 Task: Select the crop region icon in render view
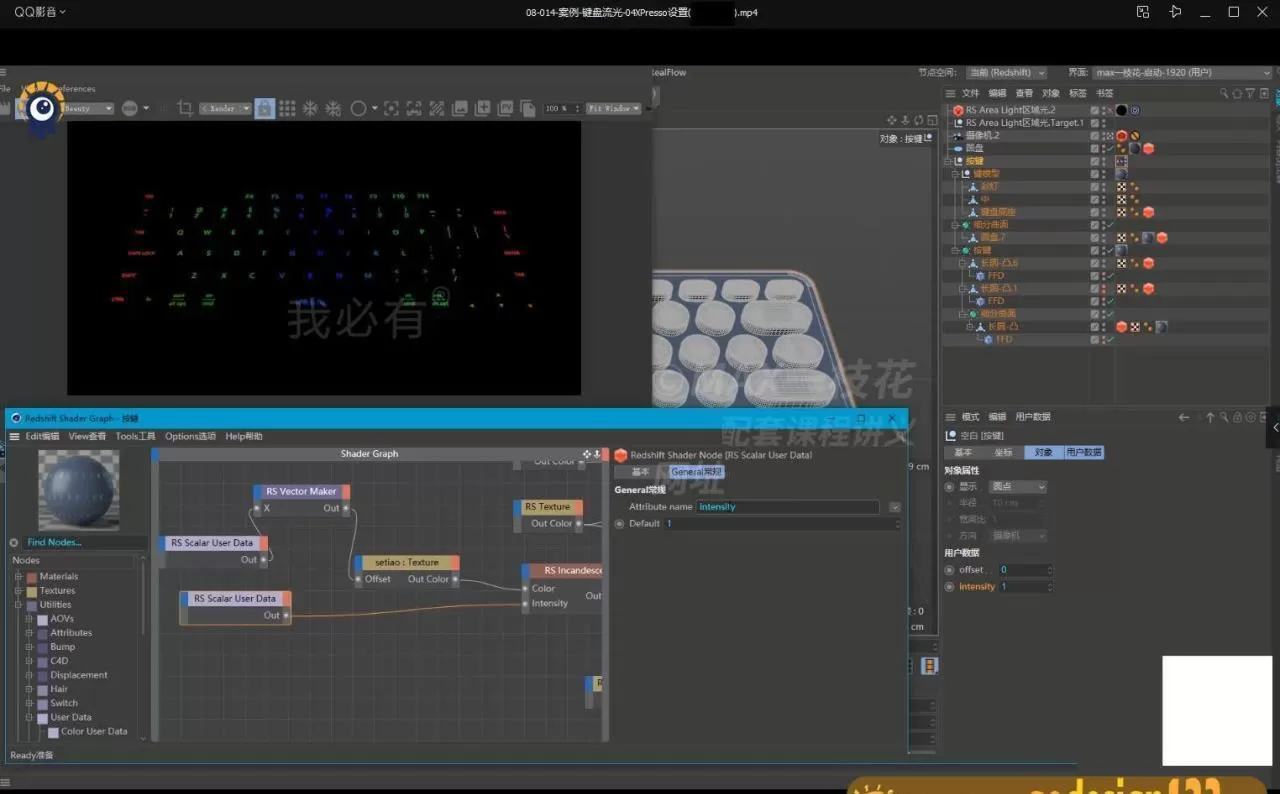184,108
